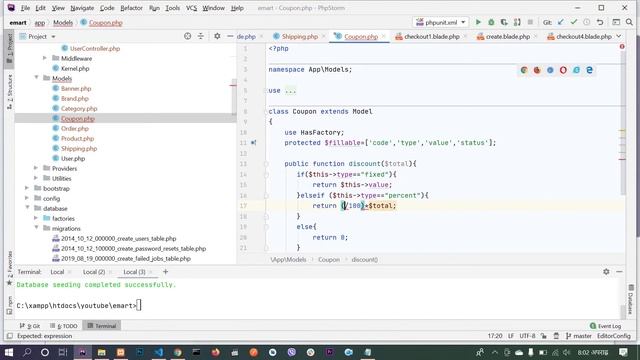
Task: Open the Event Log
Action: pos(605,326)
